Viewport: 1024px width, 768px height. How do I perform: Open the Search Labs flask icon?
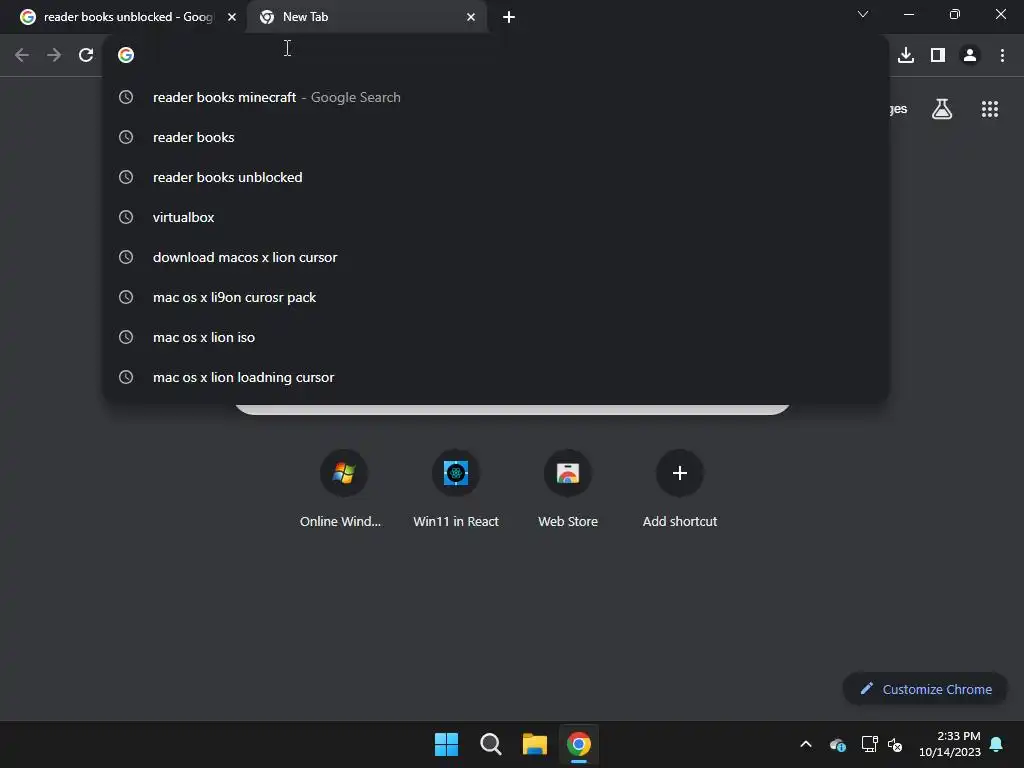[x=942, y=109]
